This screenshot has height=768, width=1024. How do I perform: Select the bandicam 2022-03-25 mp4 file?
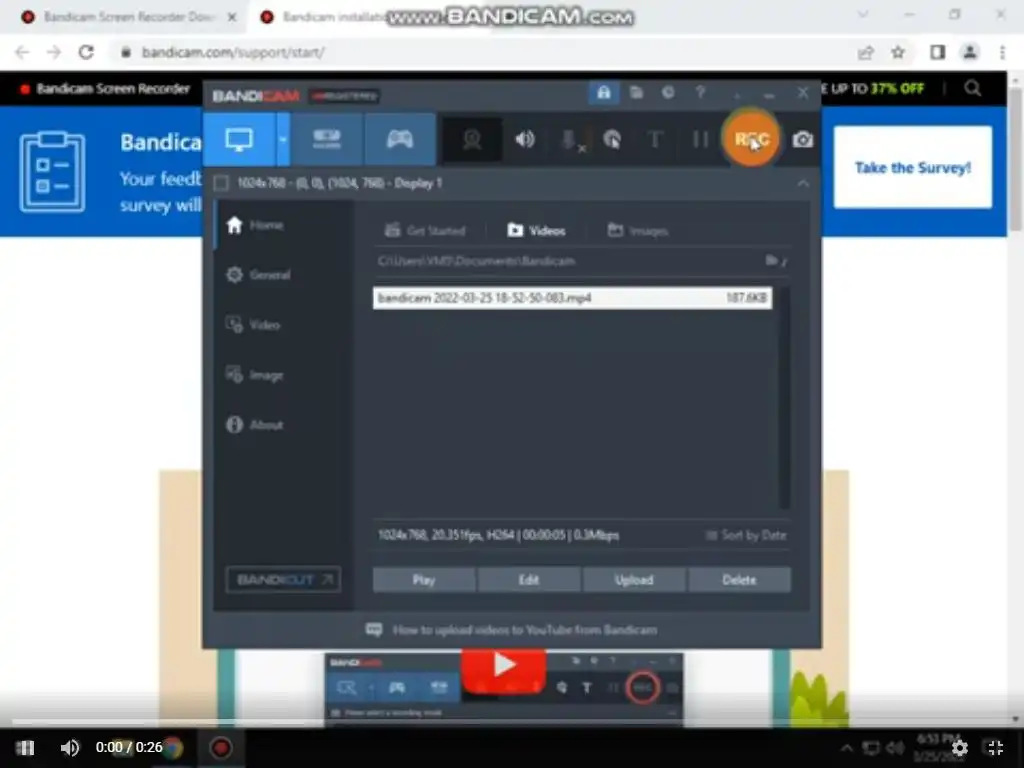(x=572, y=298)
